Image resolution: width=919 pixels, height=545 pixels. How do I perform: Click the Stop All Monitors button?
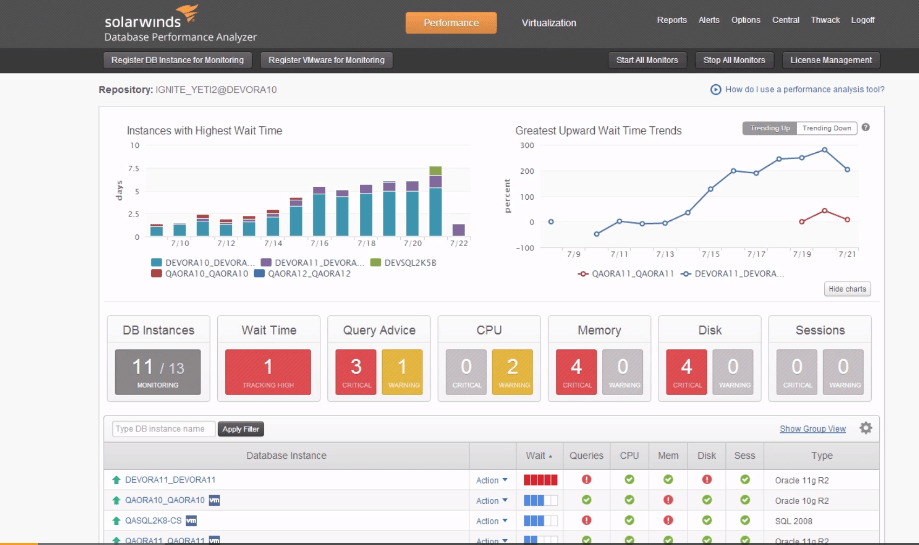(x=734, y=60)
